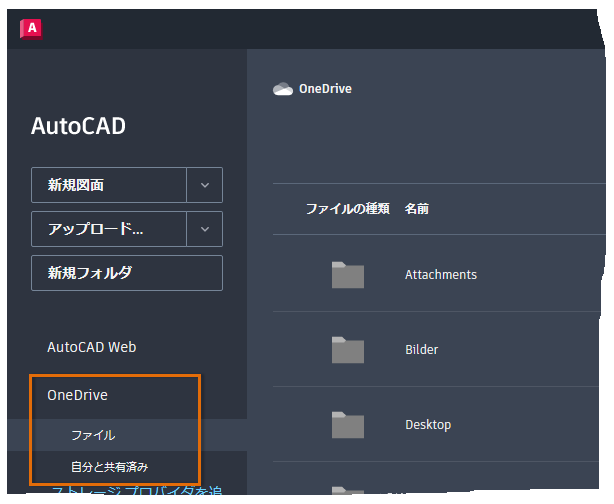This screenshot has width=614, height=504.
Task: Click the 新規フォルダ button
Action: (x=127, y=273)
